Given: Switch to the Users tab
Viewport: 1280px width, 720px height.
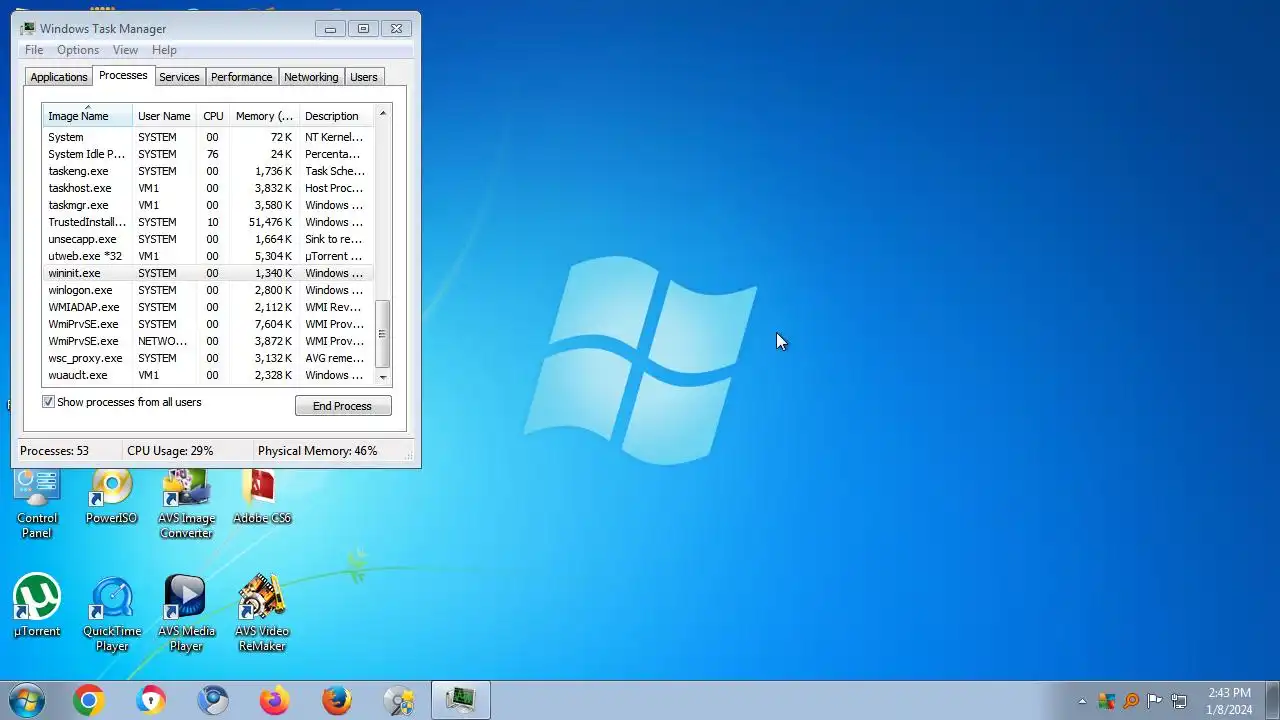Looking at the screenshot, I should click(364, 77).
